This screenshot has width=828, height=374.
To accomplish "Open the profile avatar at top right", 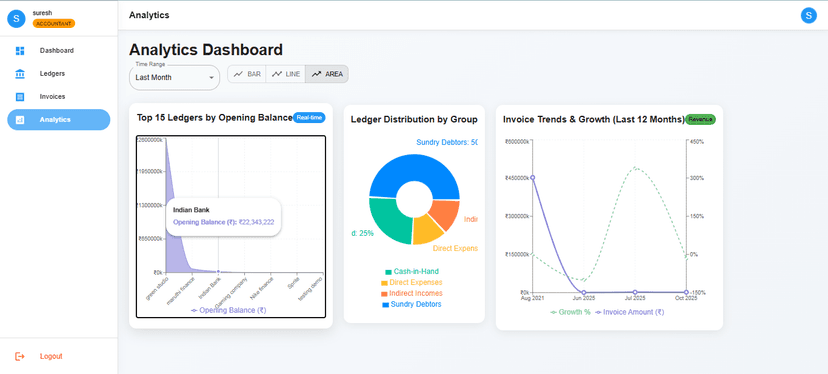I will (808, 15).
